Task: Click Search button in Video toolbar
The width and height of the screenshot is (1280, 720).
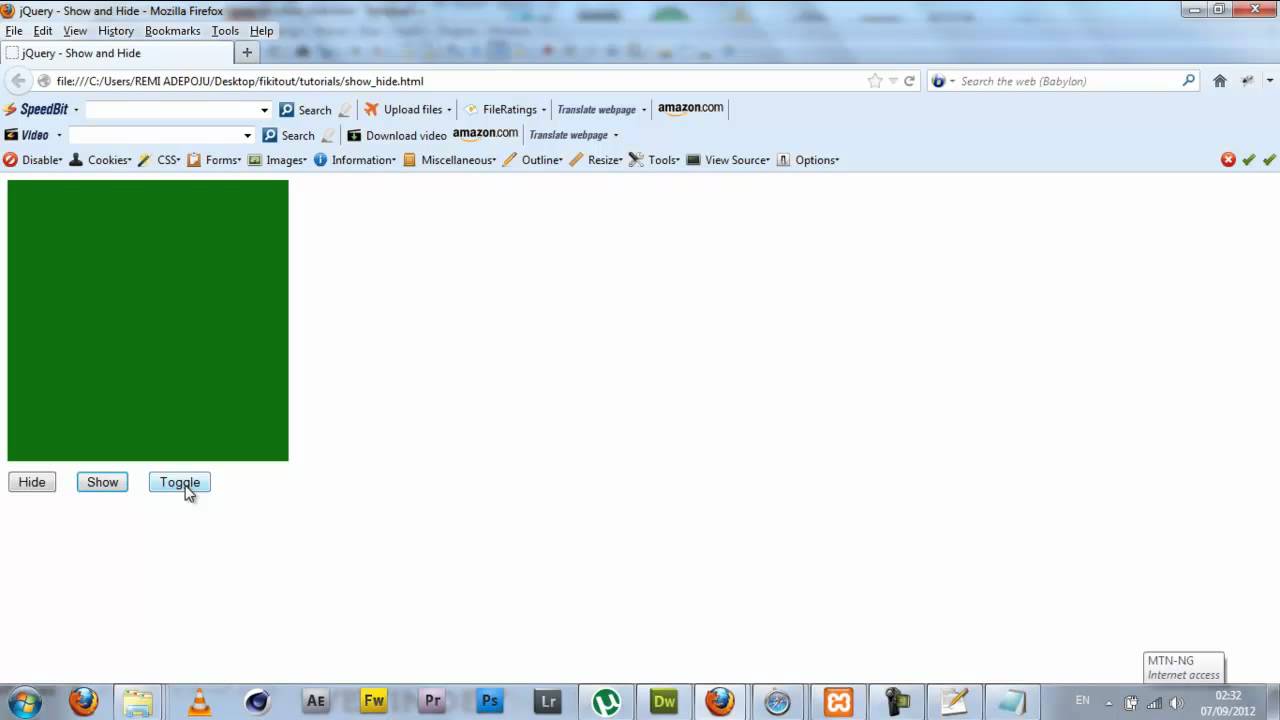Action: (289, 135)
